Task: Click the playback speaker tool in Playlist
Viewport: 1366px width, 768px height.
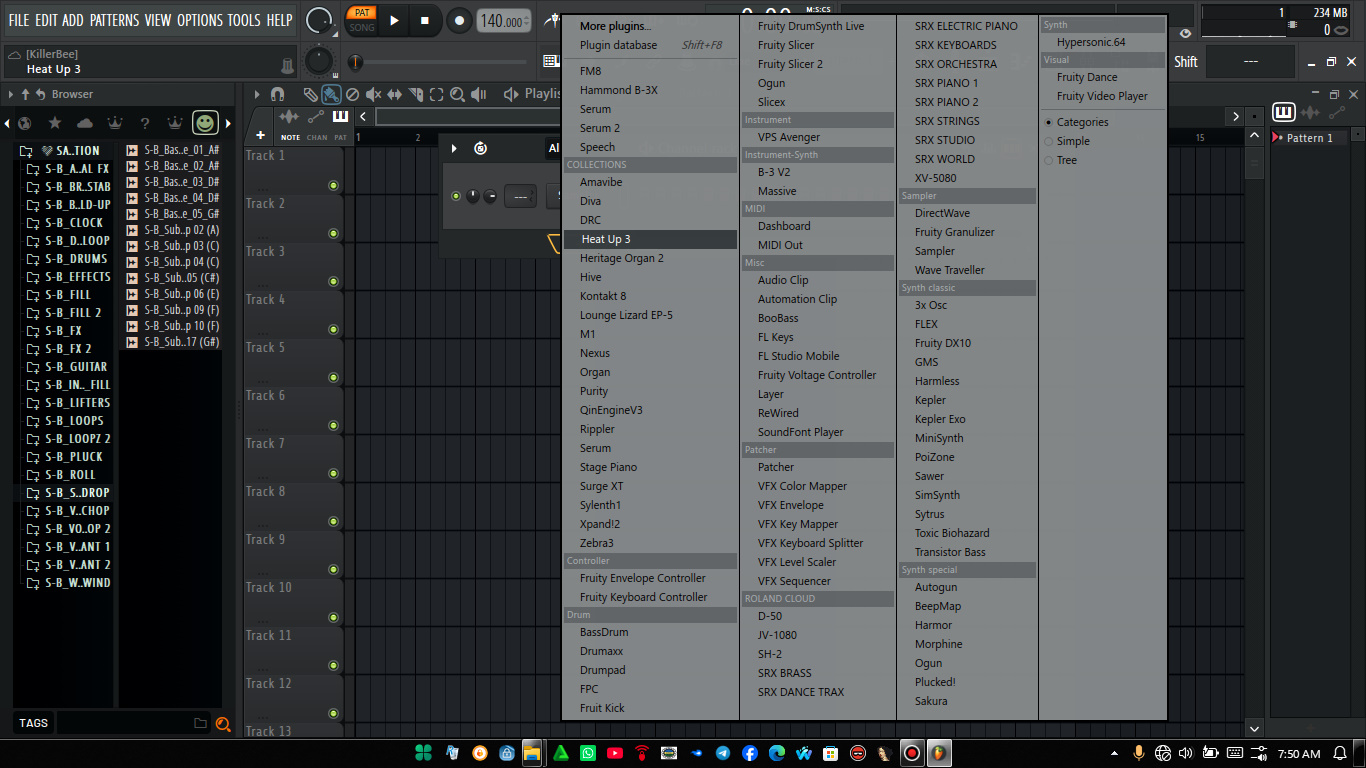Action: (x=479, y=94)
